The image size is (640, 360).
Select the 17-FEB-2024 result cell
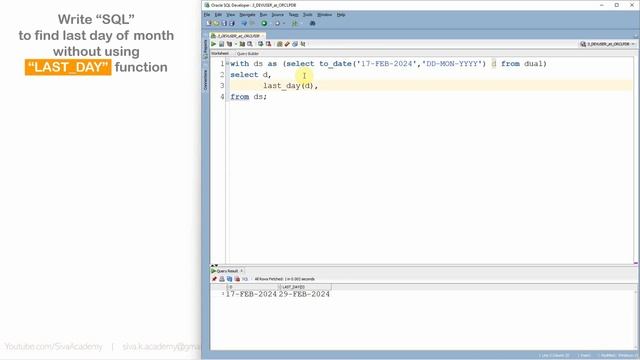tap(251, 294)
